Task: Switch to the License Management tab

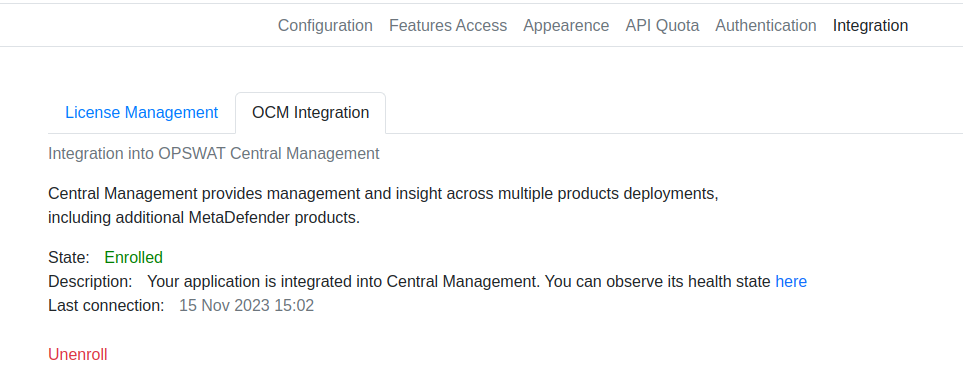Action: pyautogui.click(x=142, y=113)
